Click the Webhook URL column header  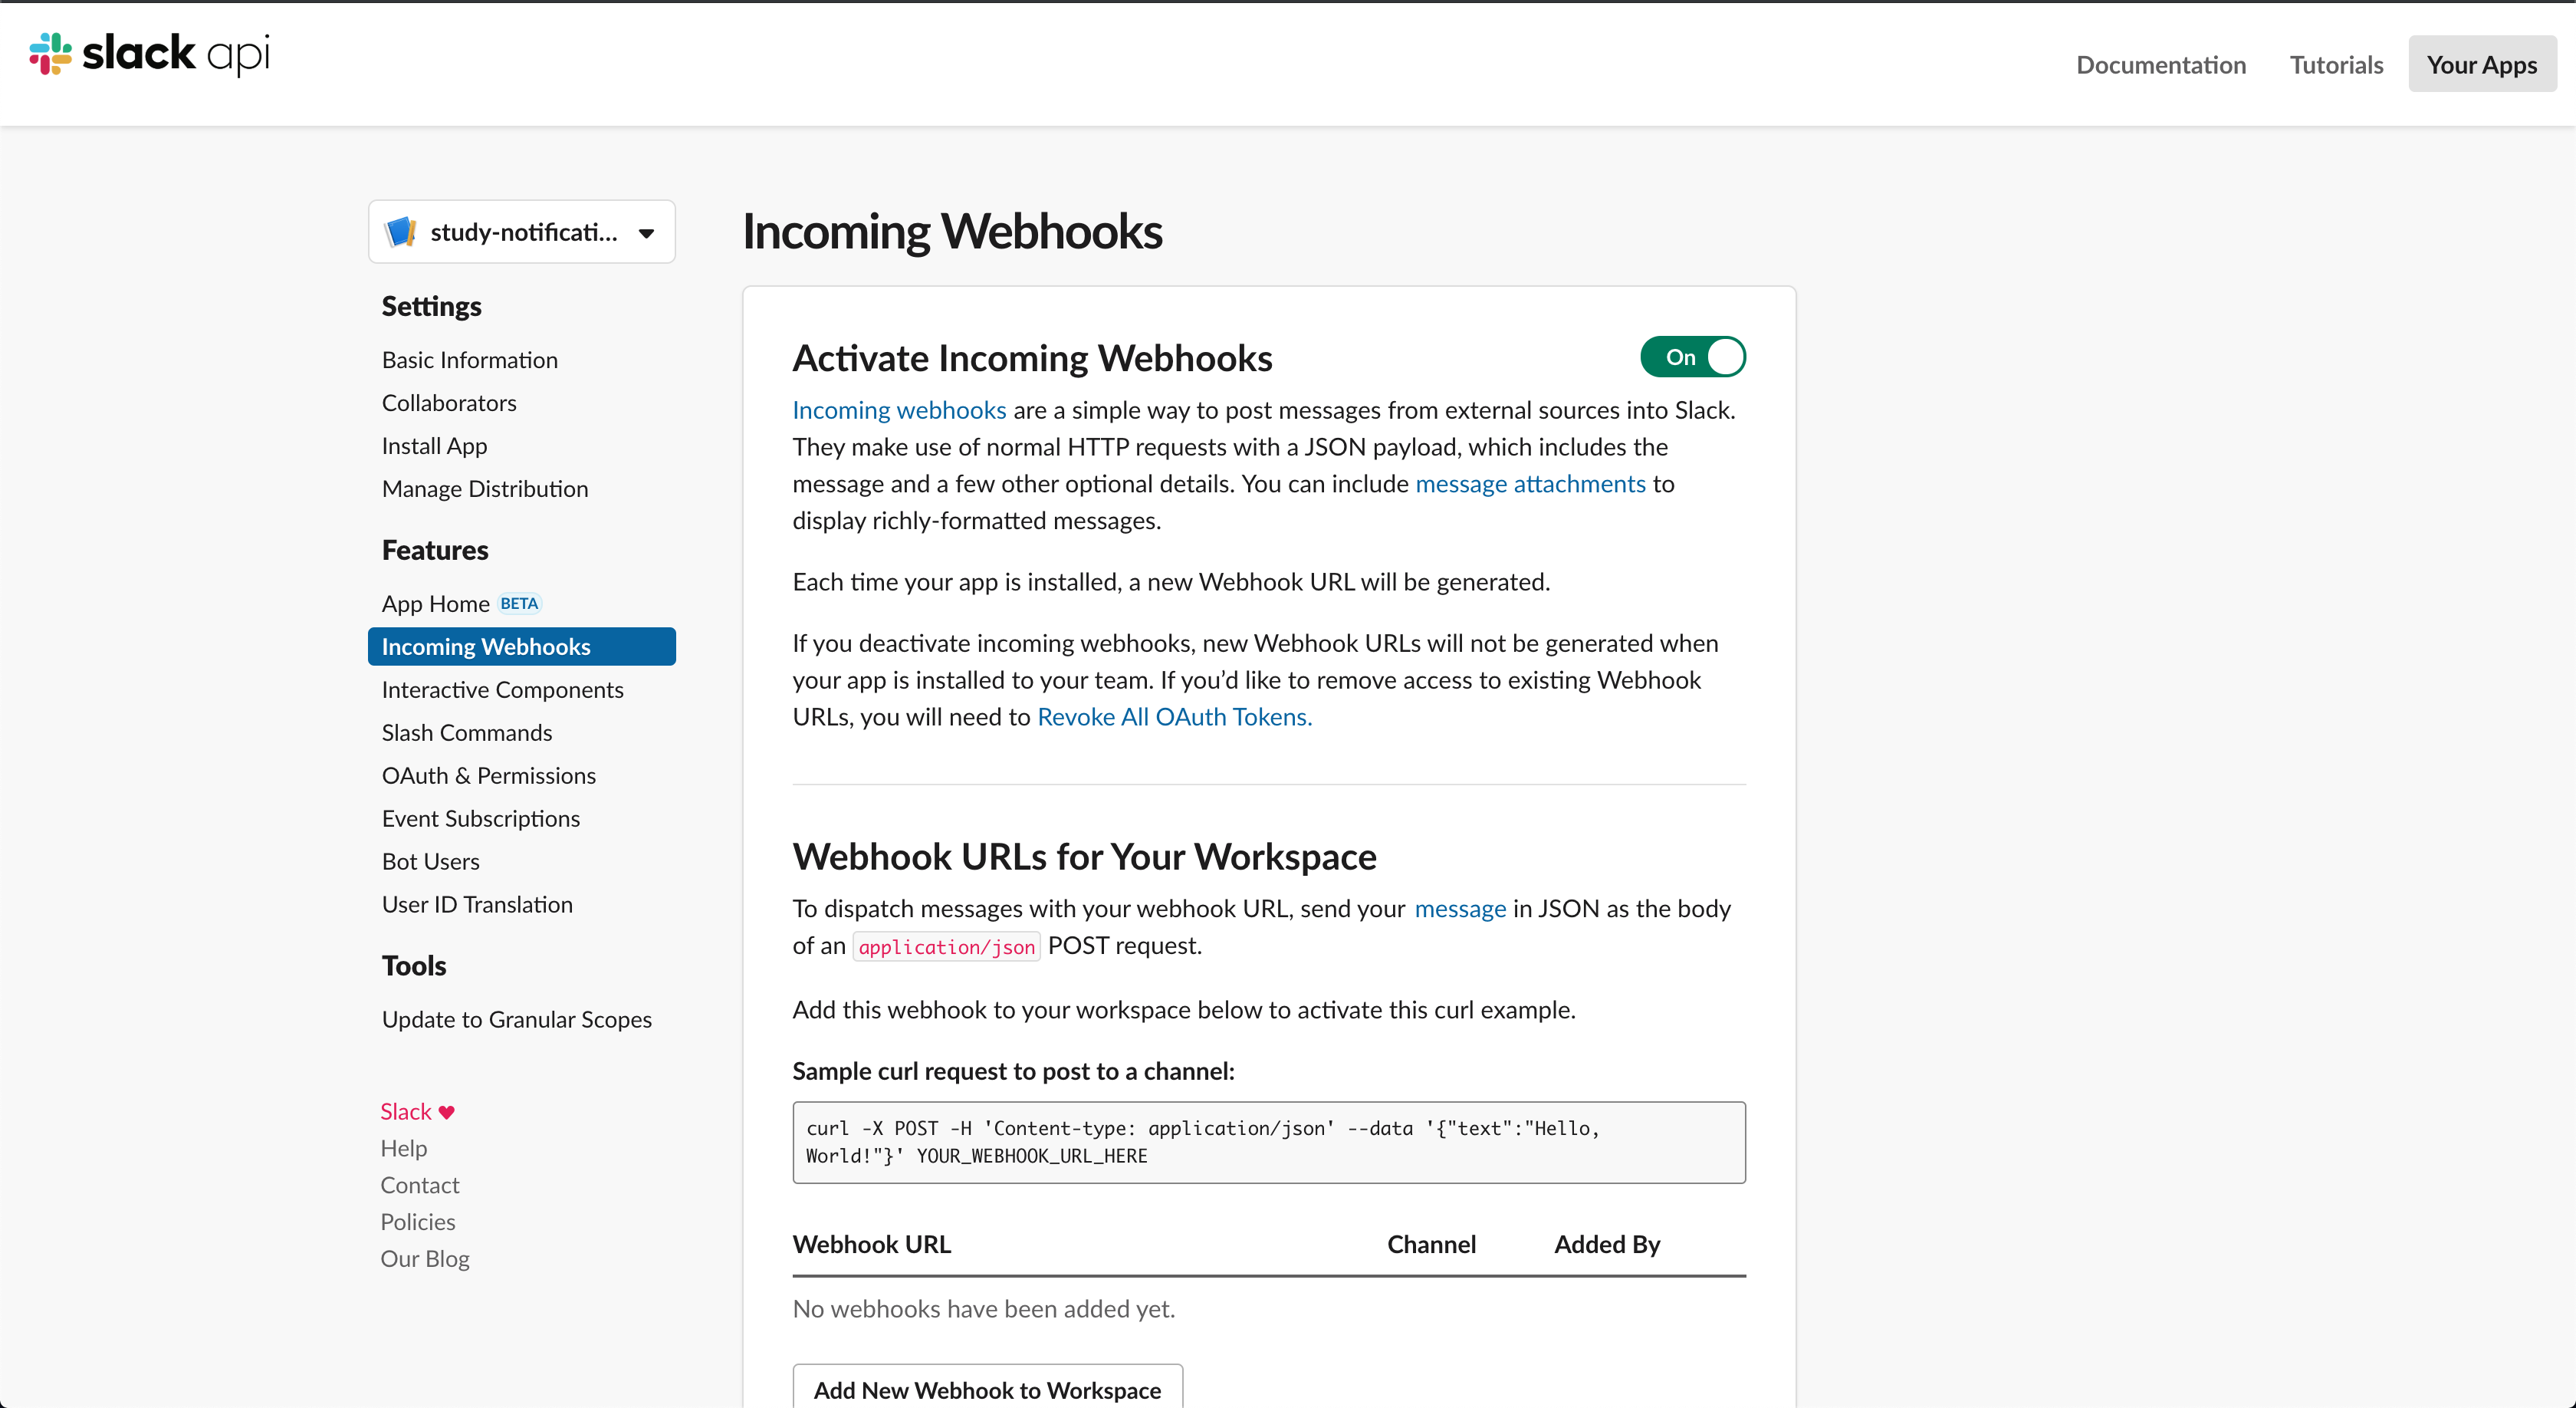point(871,1245)
